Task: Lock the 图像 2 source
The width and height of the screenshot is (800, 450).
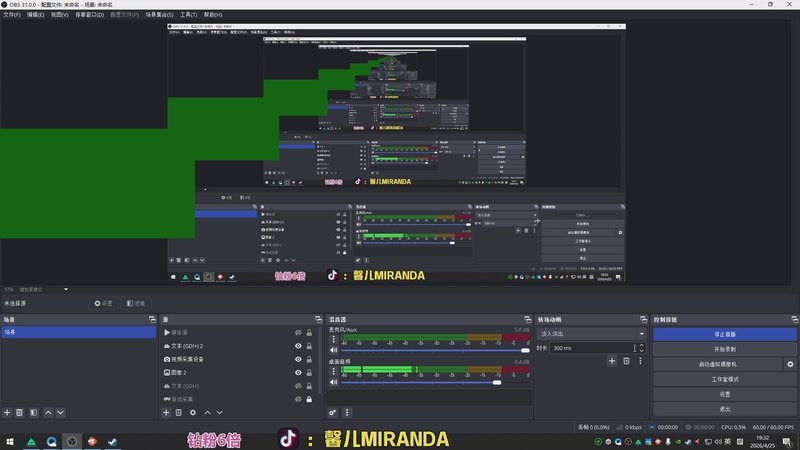Action: coord(309,372)
